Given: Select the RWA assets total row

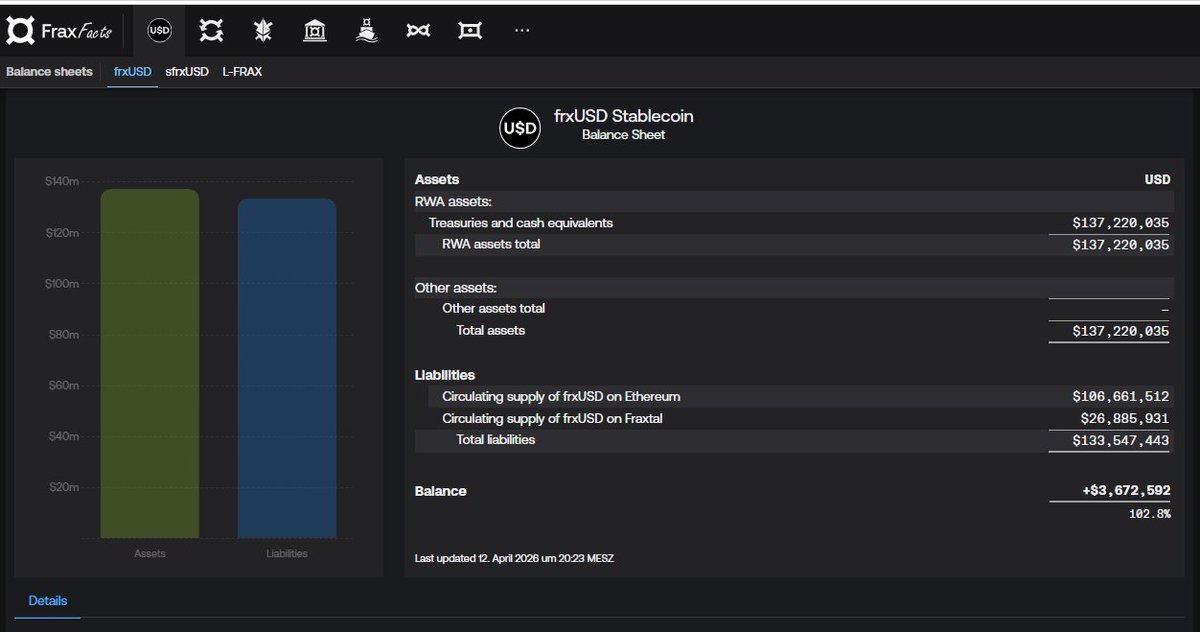Looking at the screenshot, I should click(793, 244).
